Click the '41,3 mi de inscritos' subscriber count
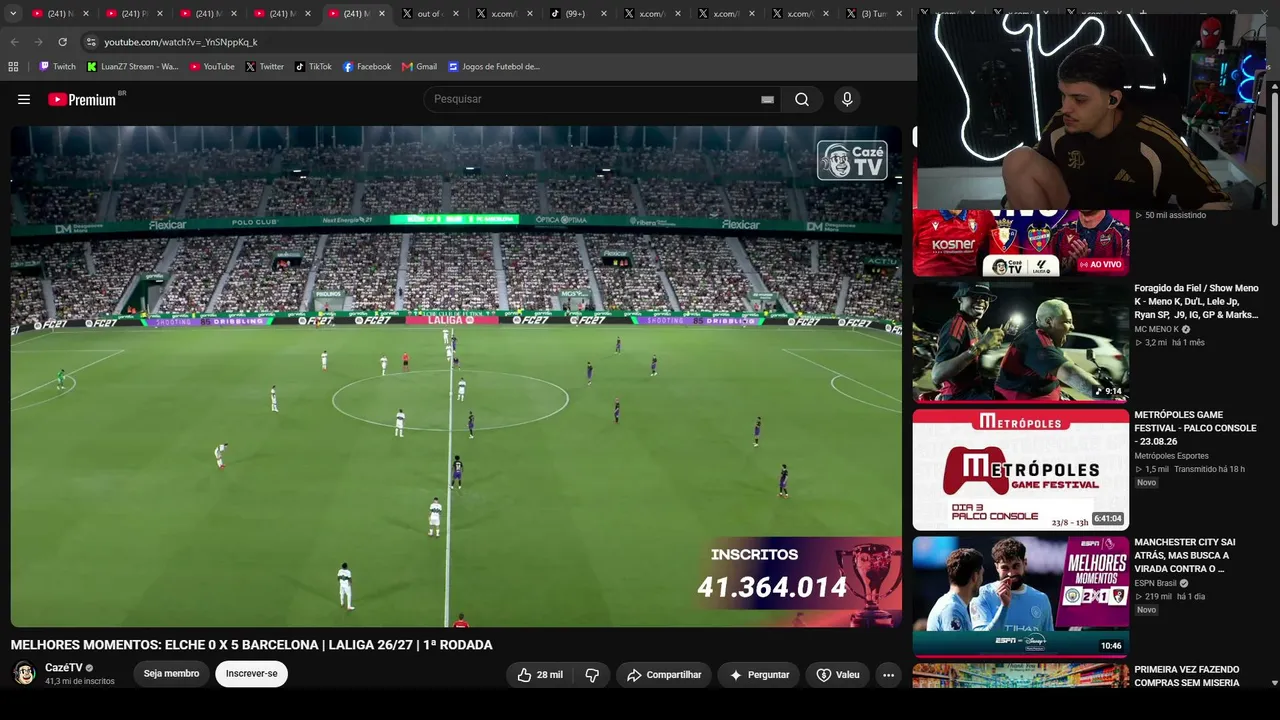 [x=80, y=681]
